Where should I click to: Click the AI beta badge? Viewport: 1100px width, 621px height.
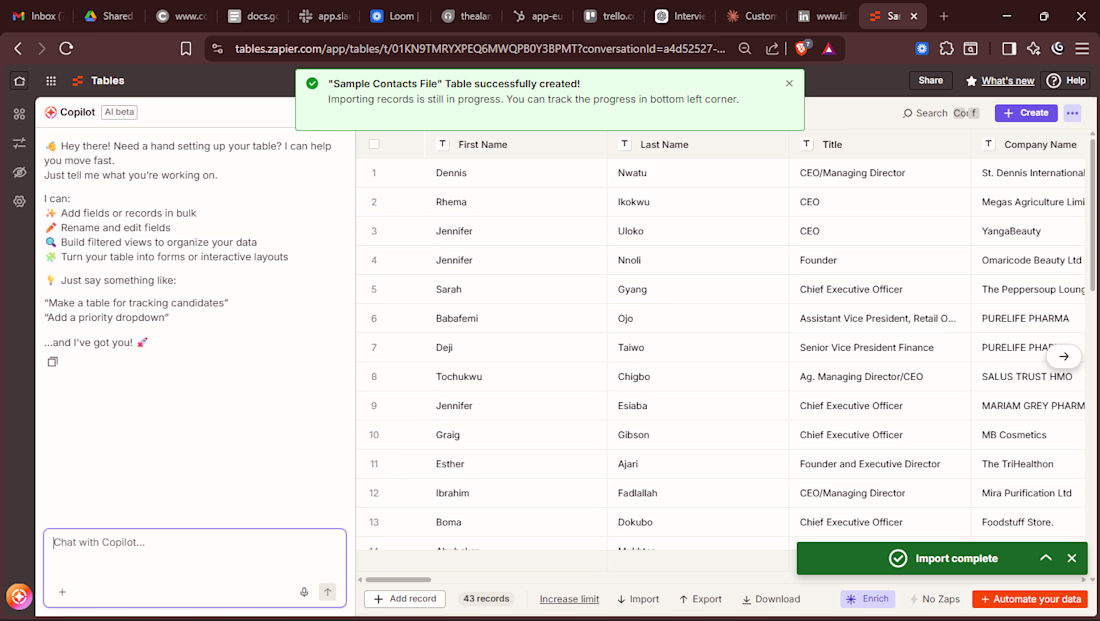[x=119, y=112]
